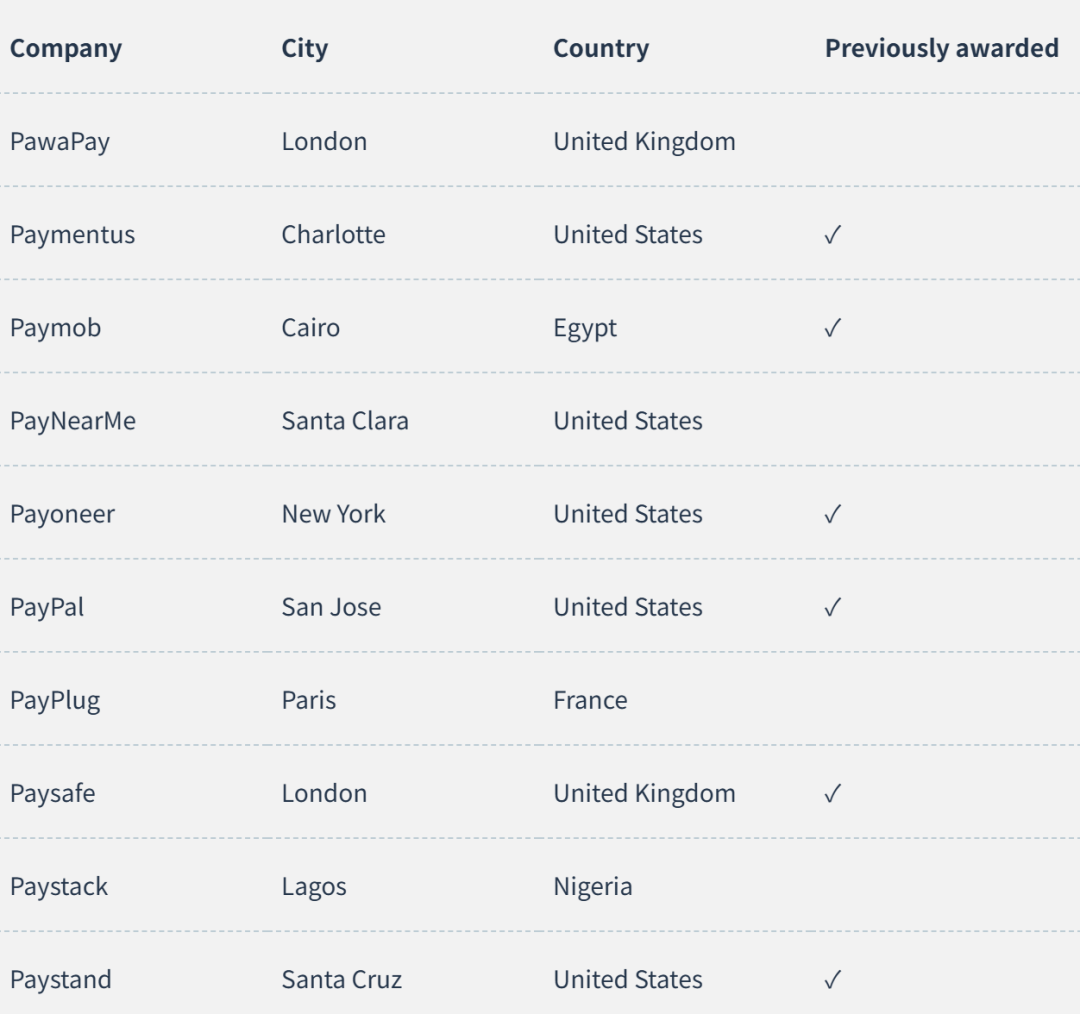Screen dimensions: 1080x1014
Task: Select the PayNearMe company name
Action: pyautogui.click(x=73, y=421)
